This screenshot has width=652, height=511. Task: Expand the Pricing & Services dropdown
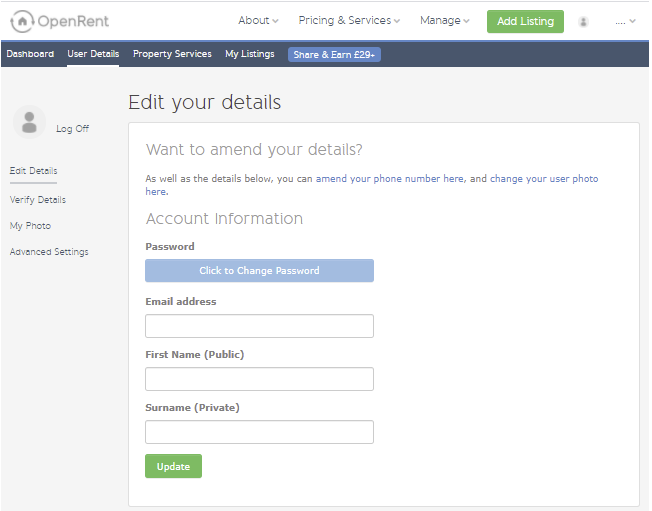click(349, 20)
